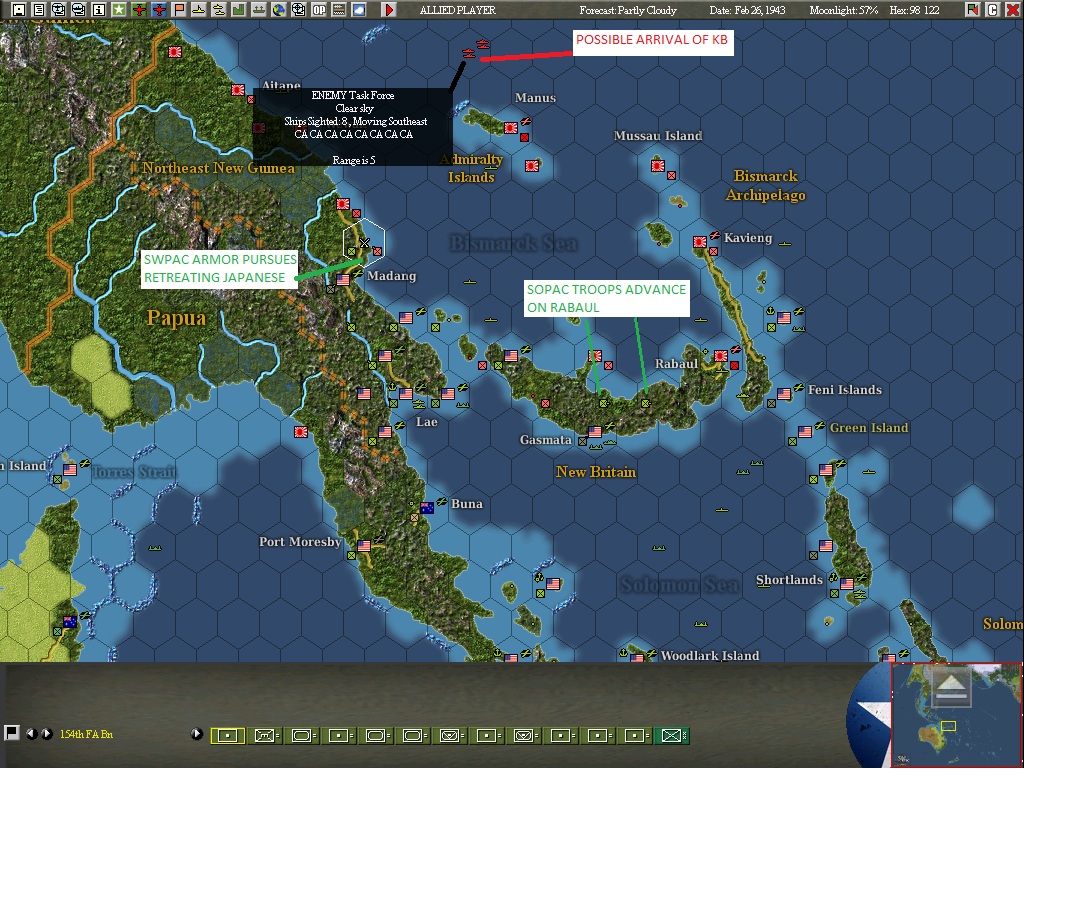1083x898 pixels.
Task: Click the red plane on green background icon
Action: pyautogui.click(x=139, y=10)
